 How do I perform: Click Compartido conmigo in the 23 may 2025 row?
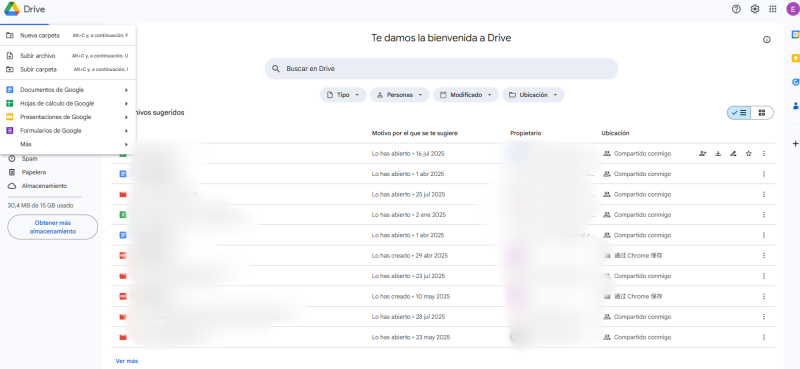click(642, 337)
